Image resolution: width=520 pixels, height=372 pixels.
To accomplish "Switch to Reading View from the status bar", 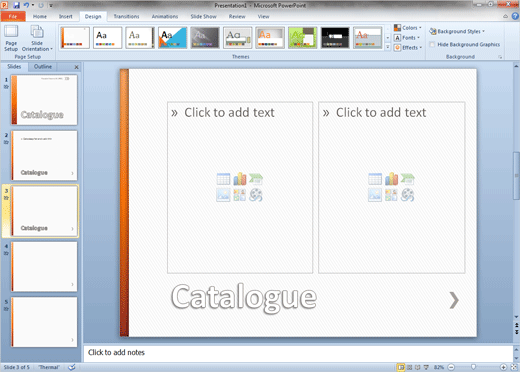I will coord(417,367).
